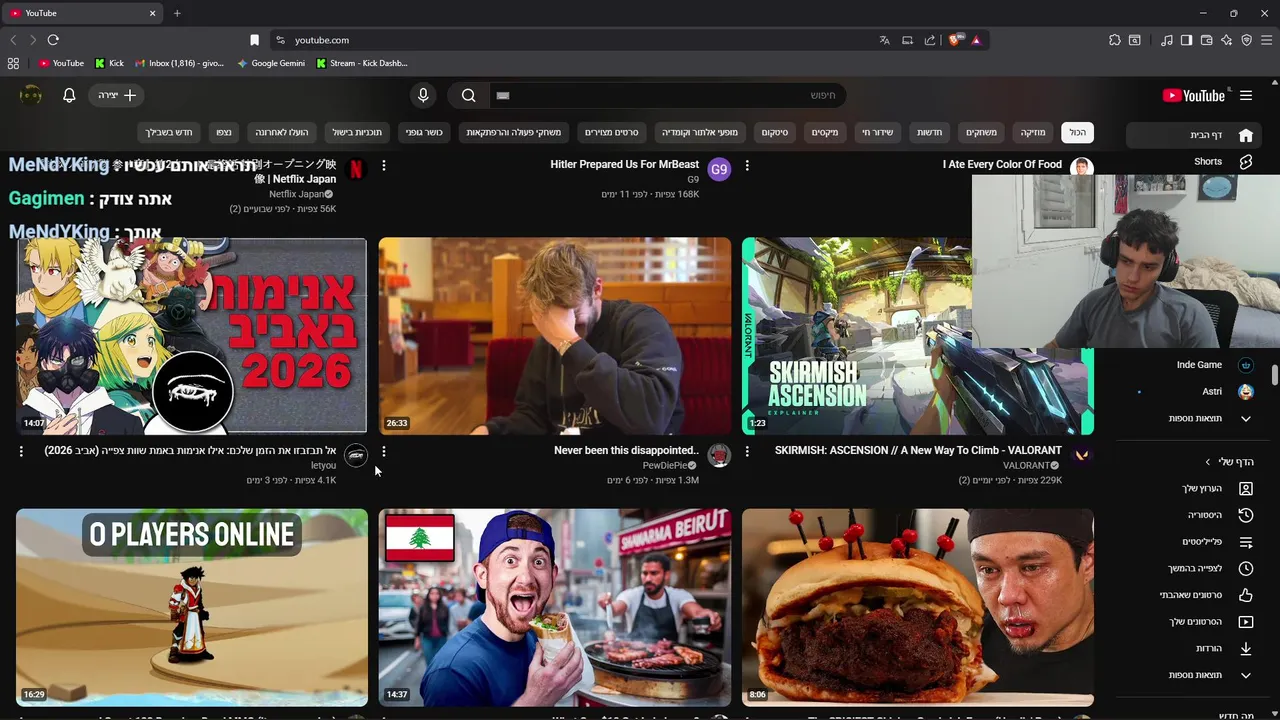Image resolution: width=1280 pixels, height=720 pixels.
Task: Click the share page icon in address bar
Action: pos(930,40)
